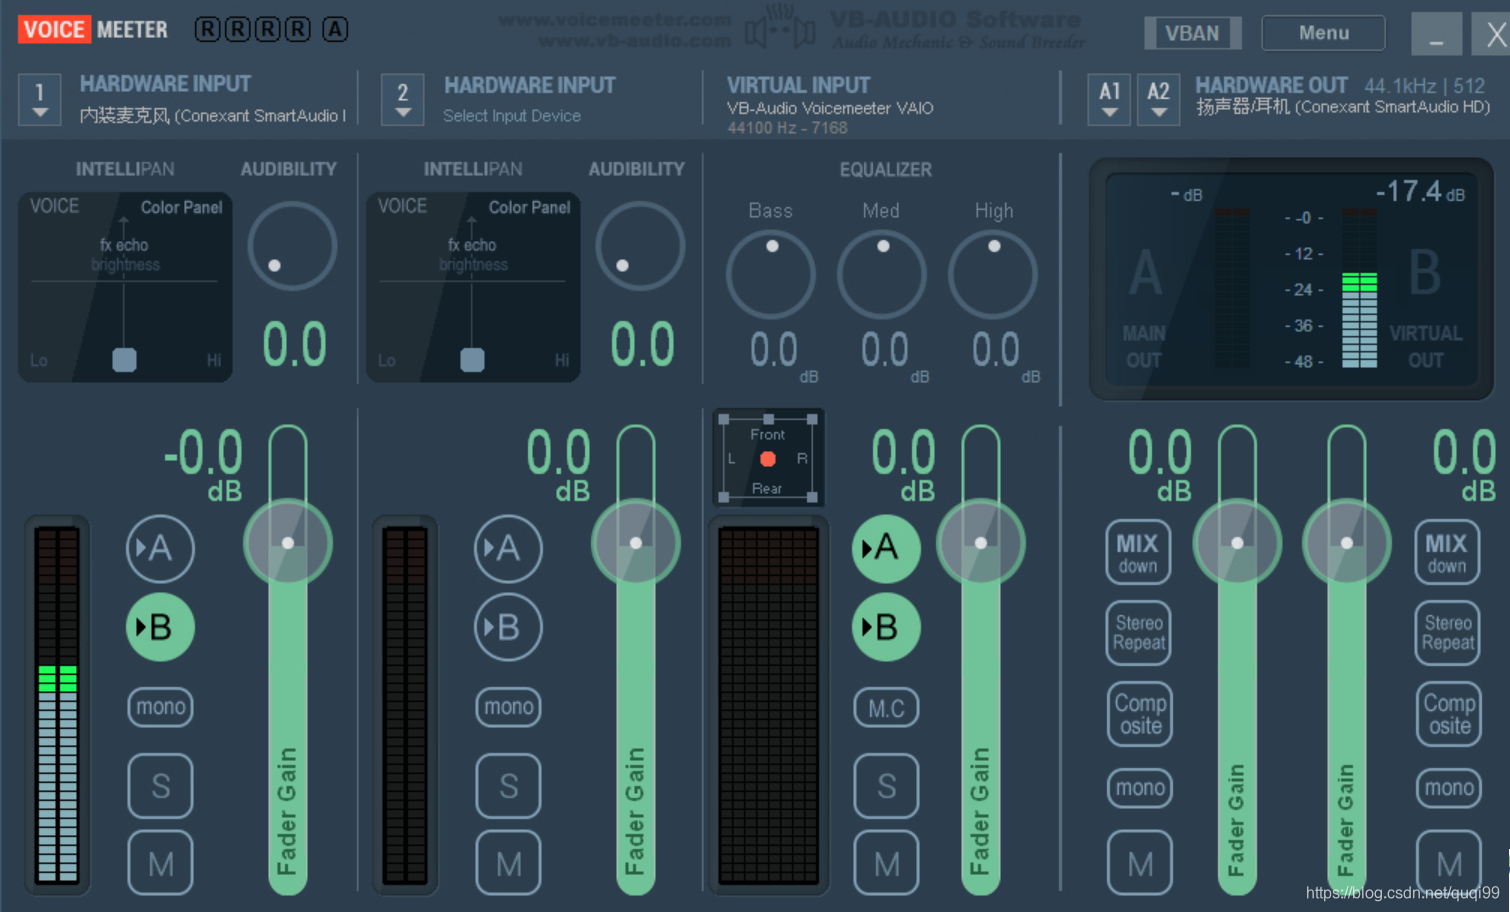Toggle bus A on Virtual Input
Image resolution: width=1510 pixels, height=912 pixels.
point(886,548)
